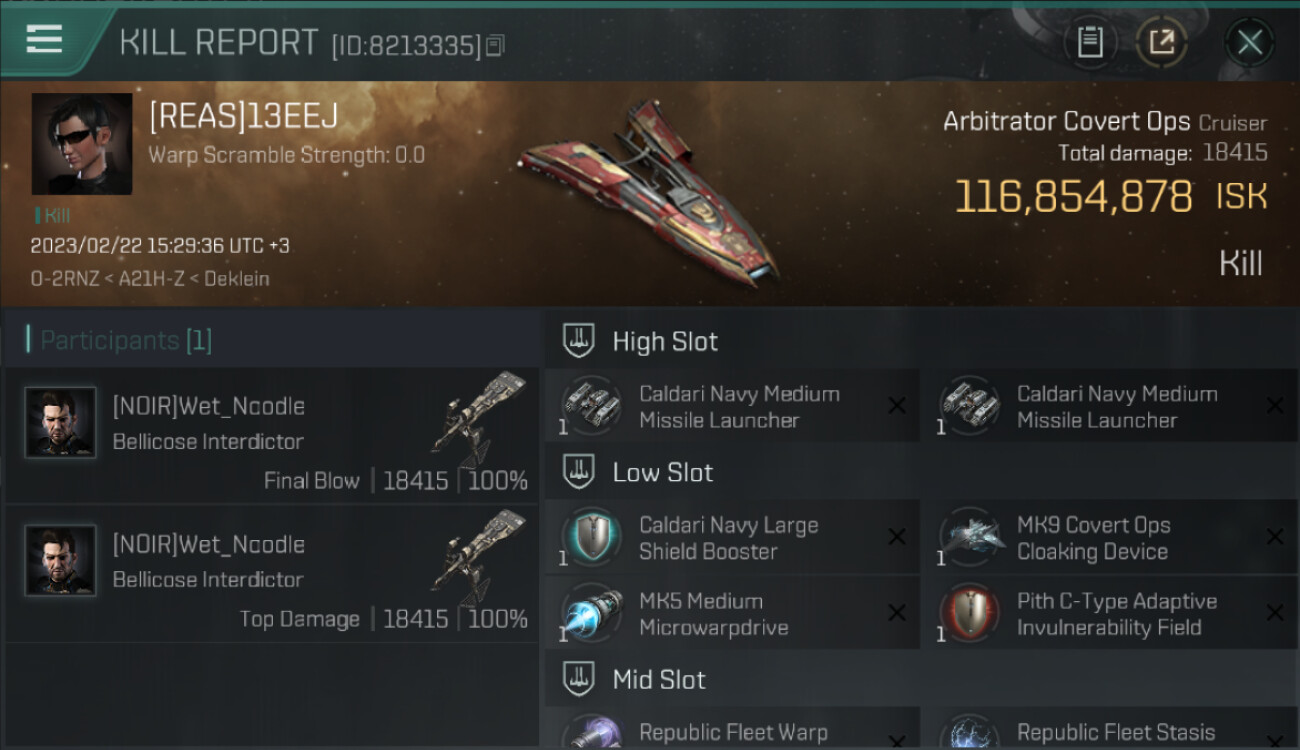The width and height of the screenshot is (1300, 750).
Task: Select the Pith C-Type Adaptive Invulnerability Field icon
Action: click(970, 614)
